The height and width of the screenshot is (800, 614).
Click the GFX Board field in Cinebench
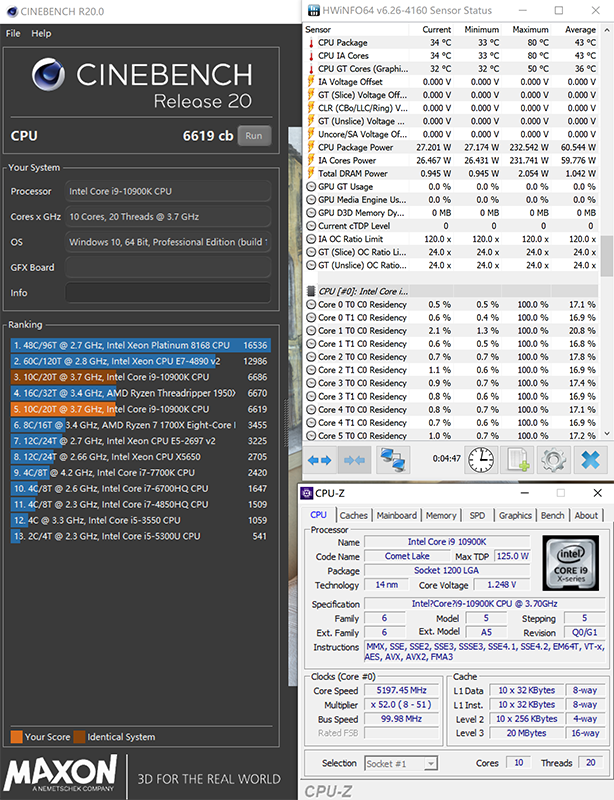(x=168, y=267)
